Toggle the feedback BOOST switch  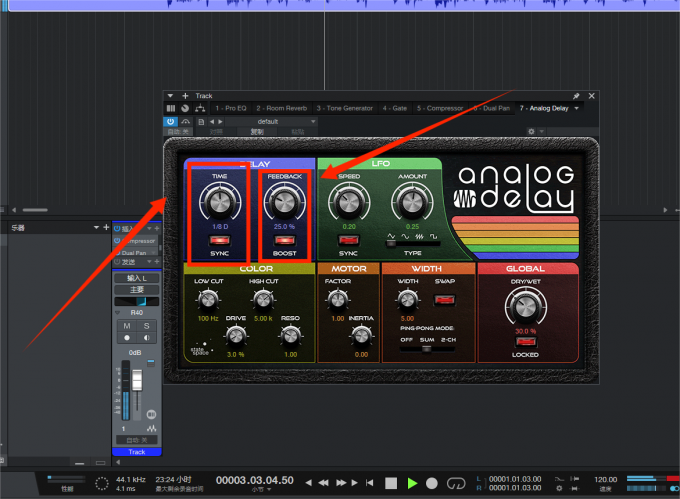(x=284, y=240)
